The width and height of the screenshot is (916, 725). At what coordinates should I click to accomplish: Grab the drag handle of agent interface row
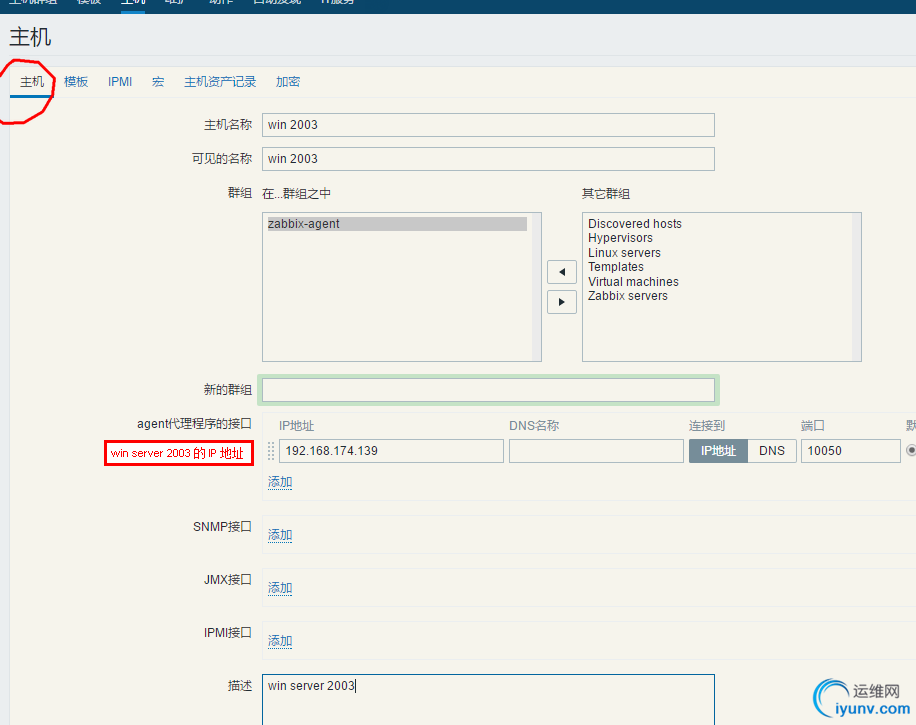(270, 451)
